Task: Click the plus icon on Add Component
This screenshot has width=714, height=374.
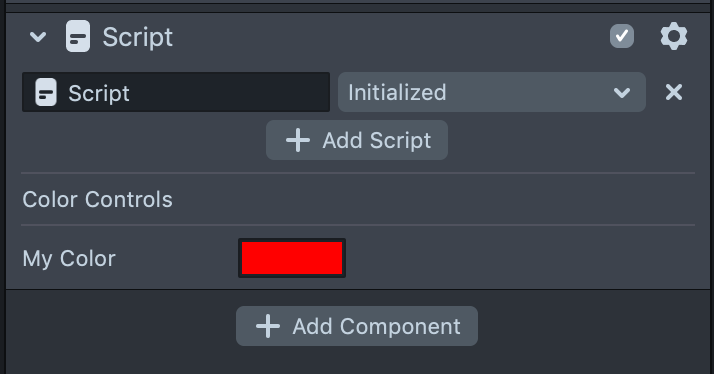Action: click(268, 326)
